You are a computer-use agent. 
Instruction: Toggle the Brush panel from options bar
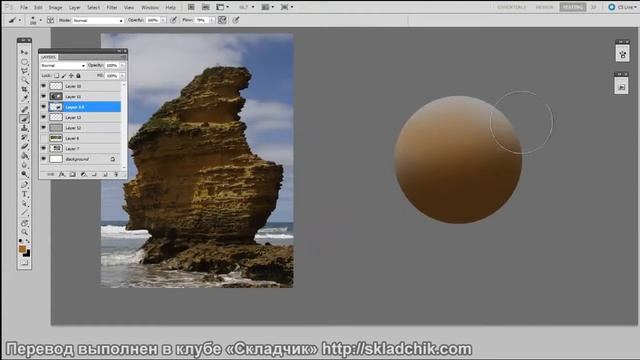(51, 20)
